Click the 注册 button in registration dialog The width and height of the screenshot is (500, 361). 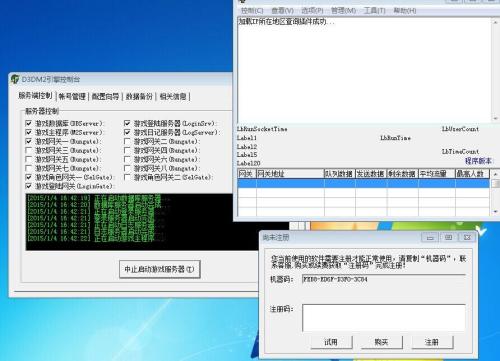(432, 342)
